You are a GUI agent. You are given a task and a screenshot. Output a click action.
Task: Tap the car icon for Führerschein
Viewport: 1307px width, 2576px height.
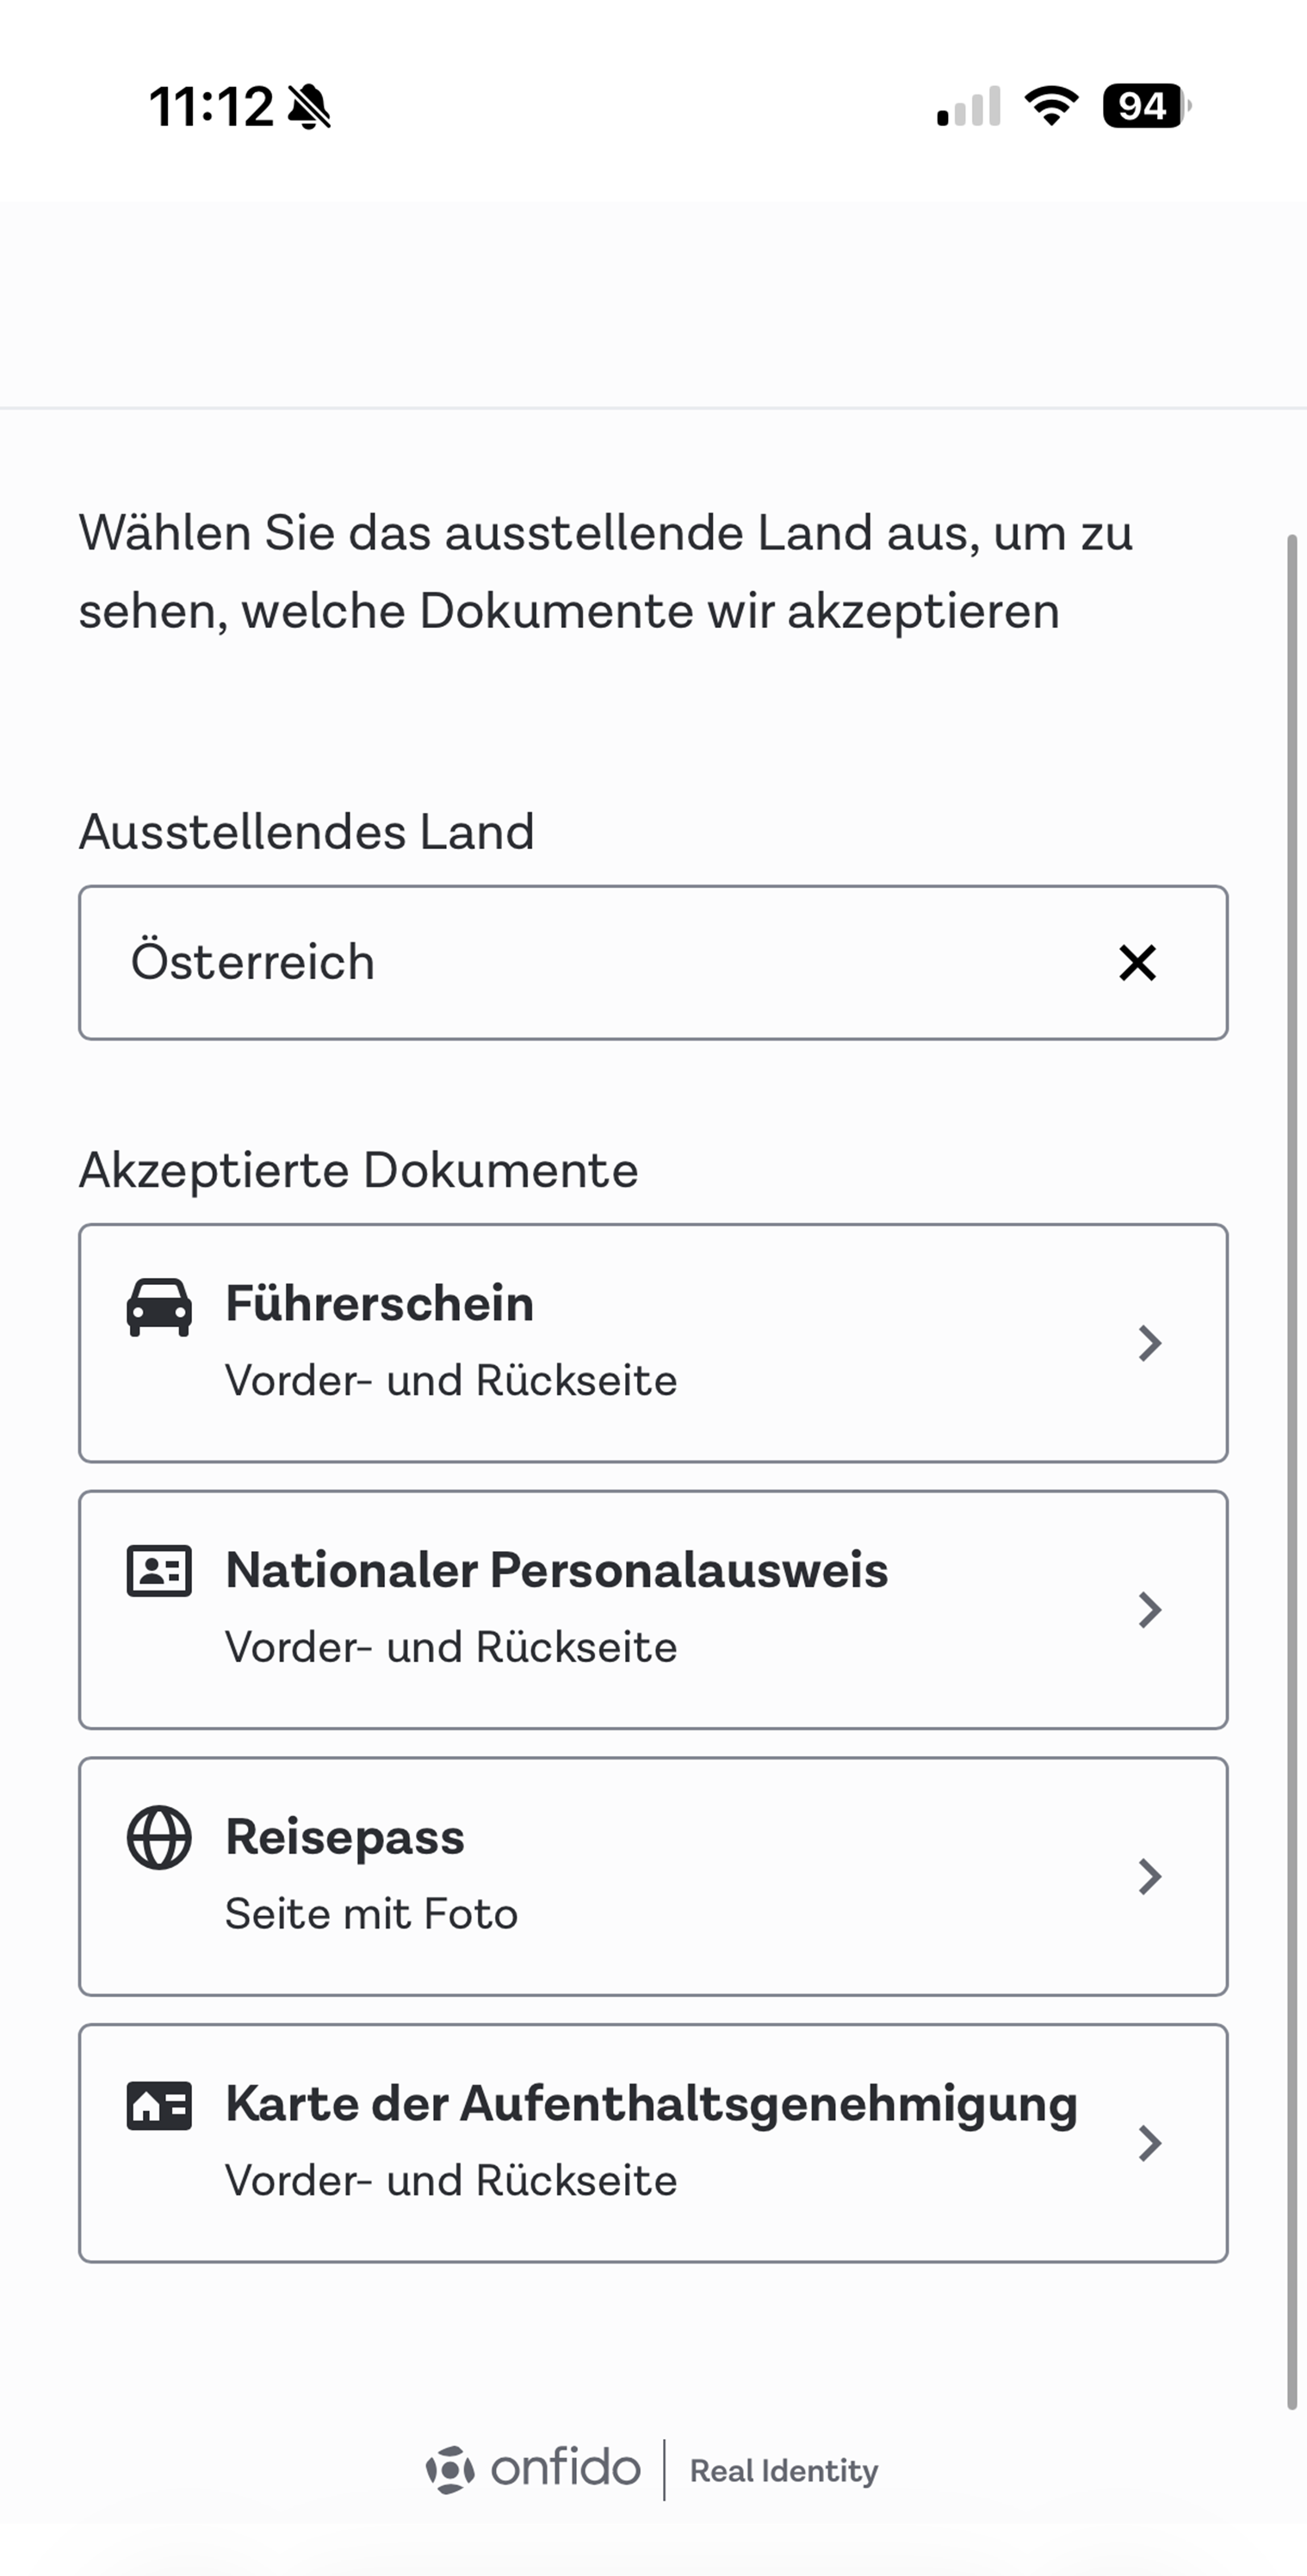click(159, 1306)
